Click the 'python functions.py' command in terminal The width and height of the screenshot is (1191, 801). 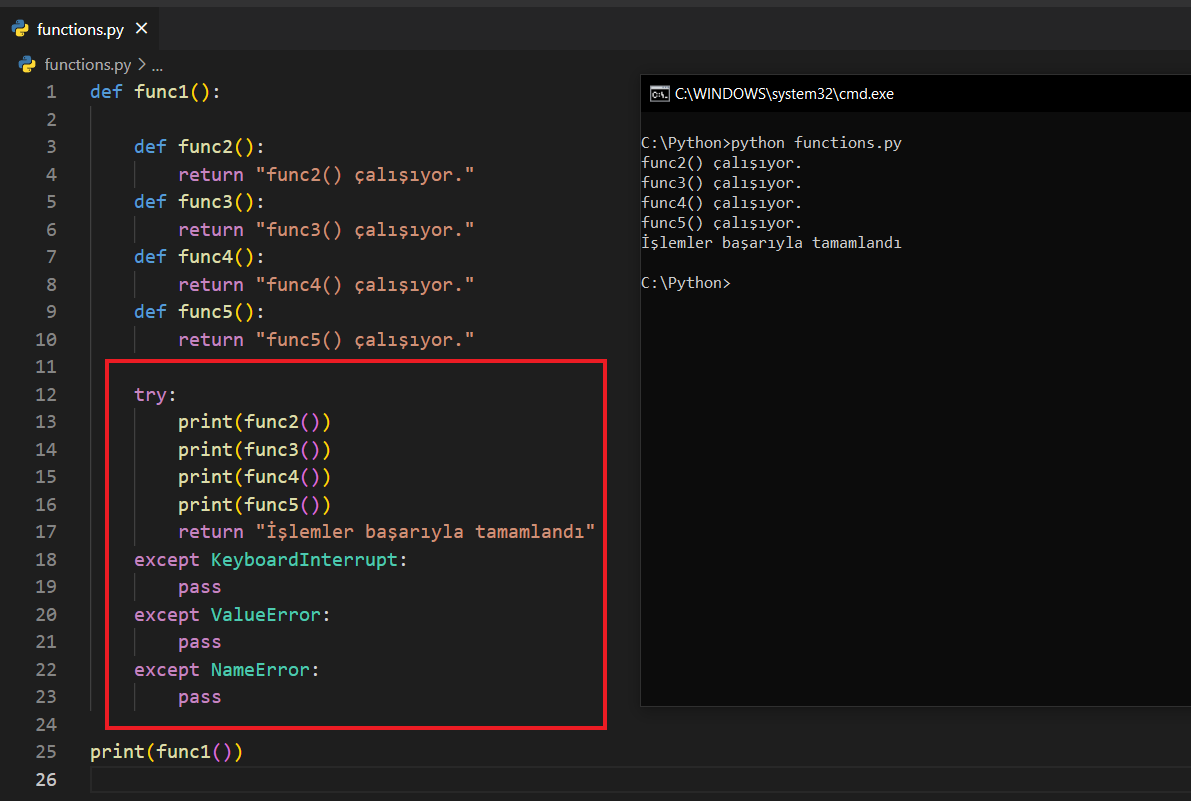pyautogui.click(x=816, y=143)
